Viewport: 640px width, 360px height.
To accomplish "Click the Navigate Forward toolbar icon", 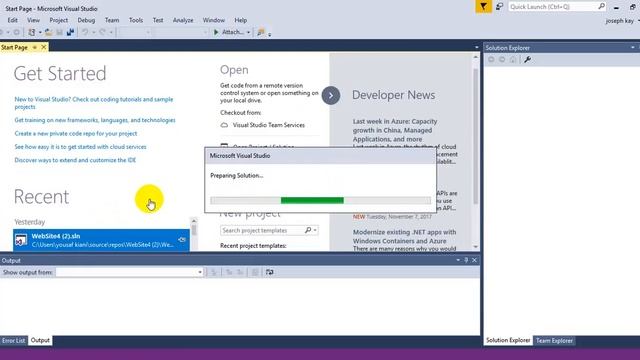I will (16, 32).
